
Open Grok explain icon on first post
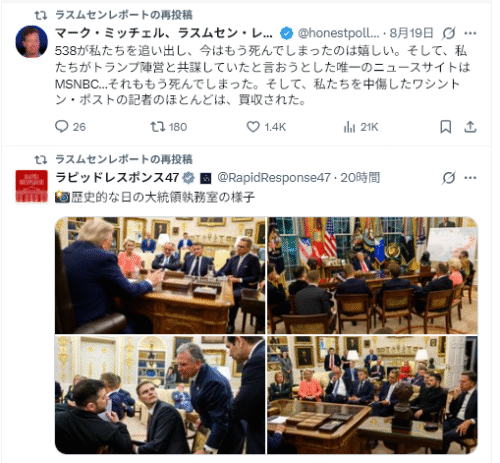449,33
